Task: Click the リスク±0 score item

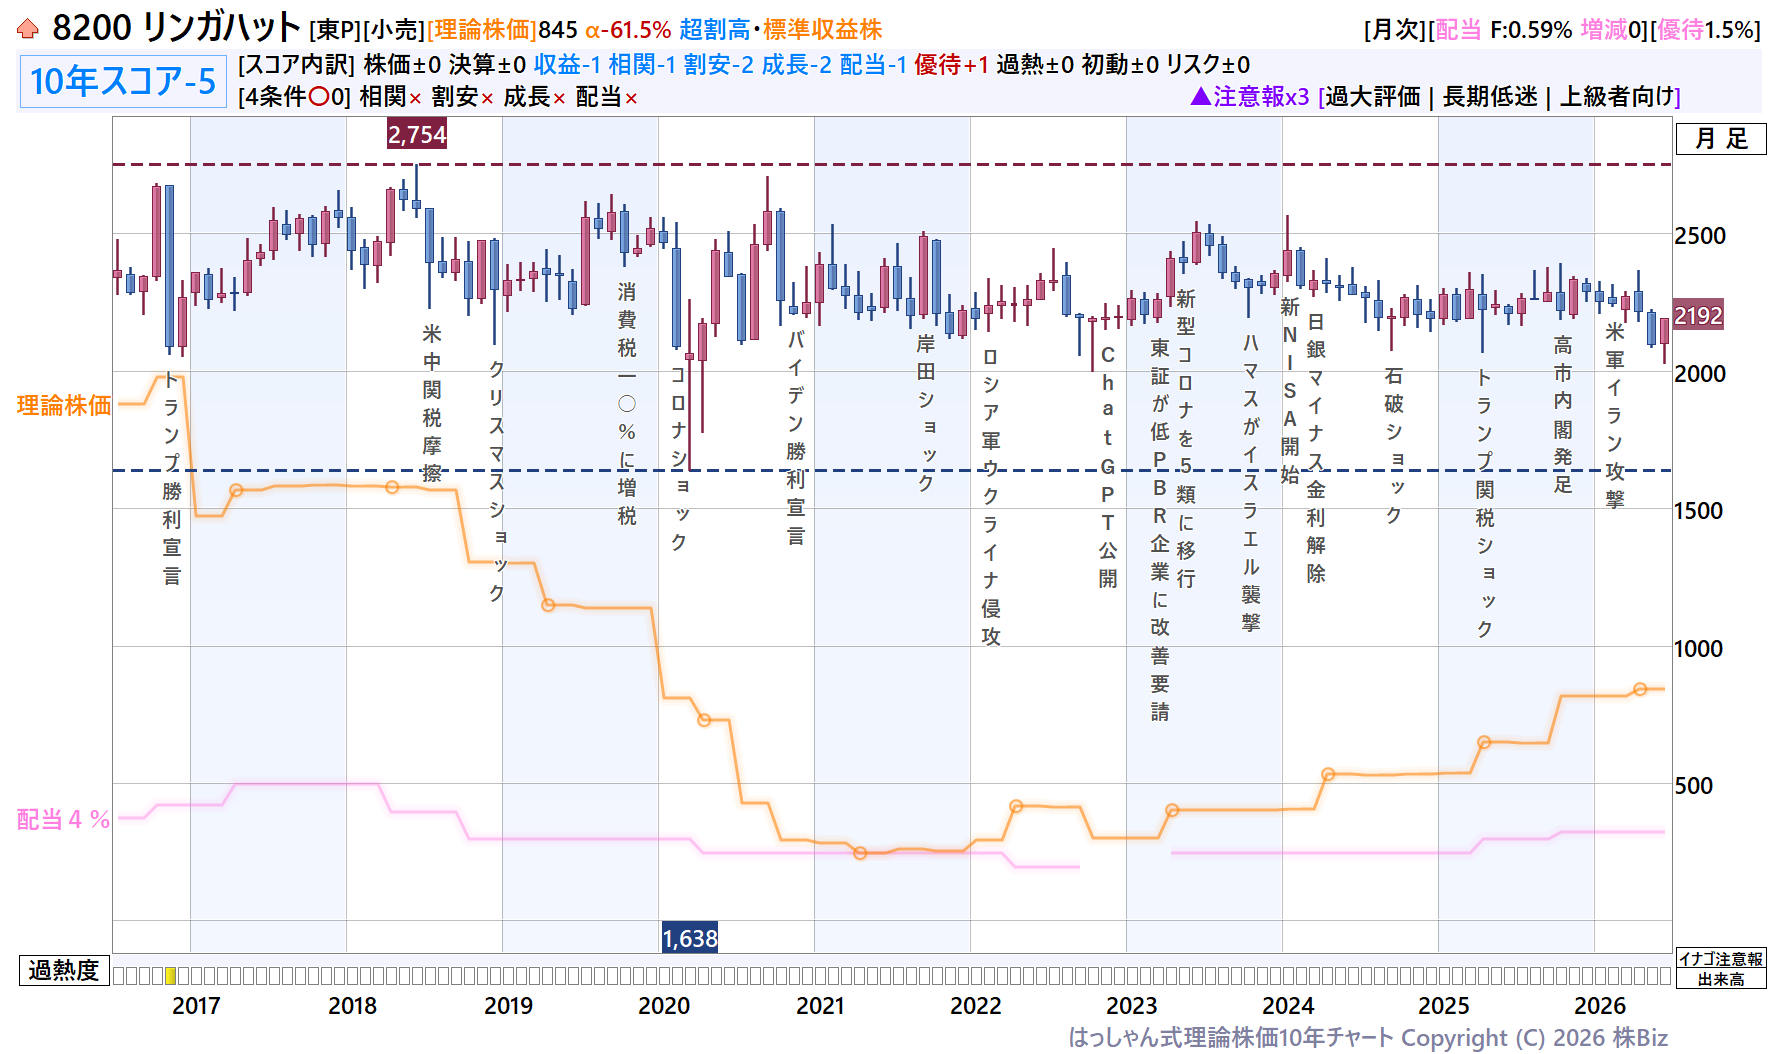Action: [1208, 65]
